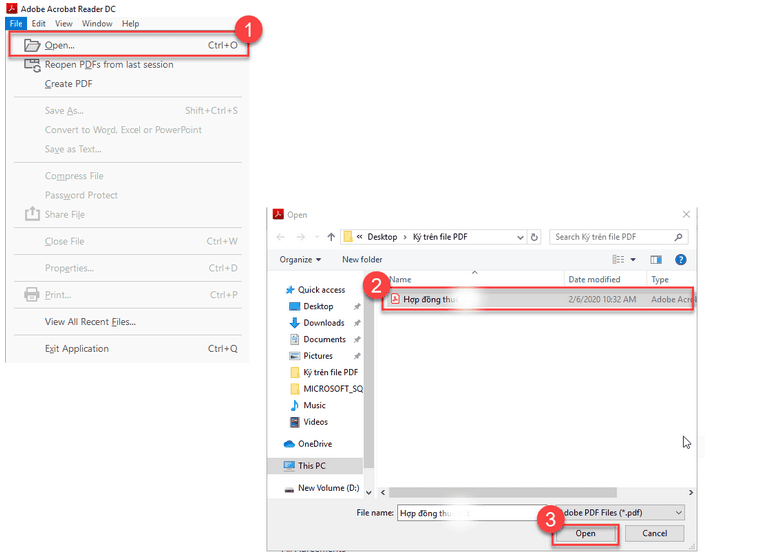766x555 pixels.
Task: Click the Share File upload icon
Action: point(32,213)
